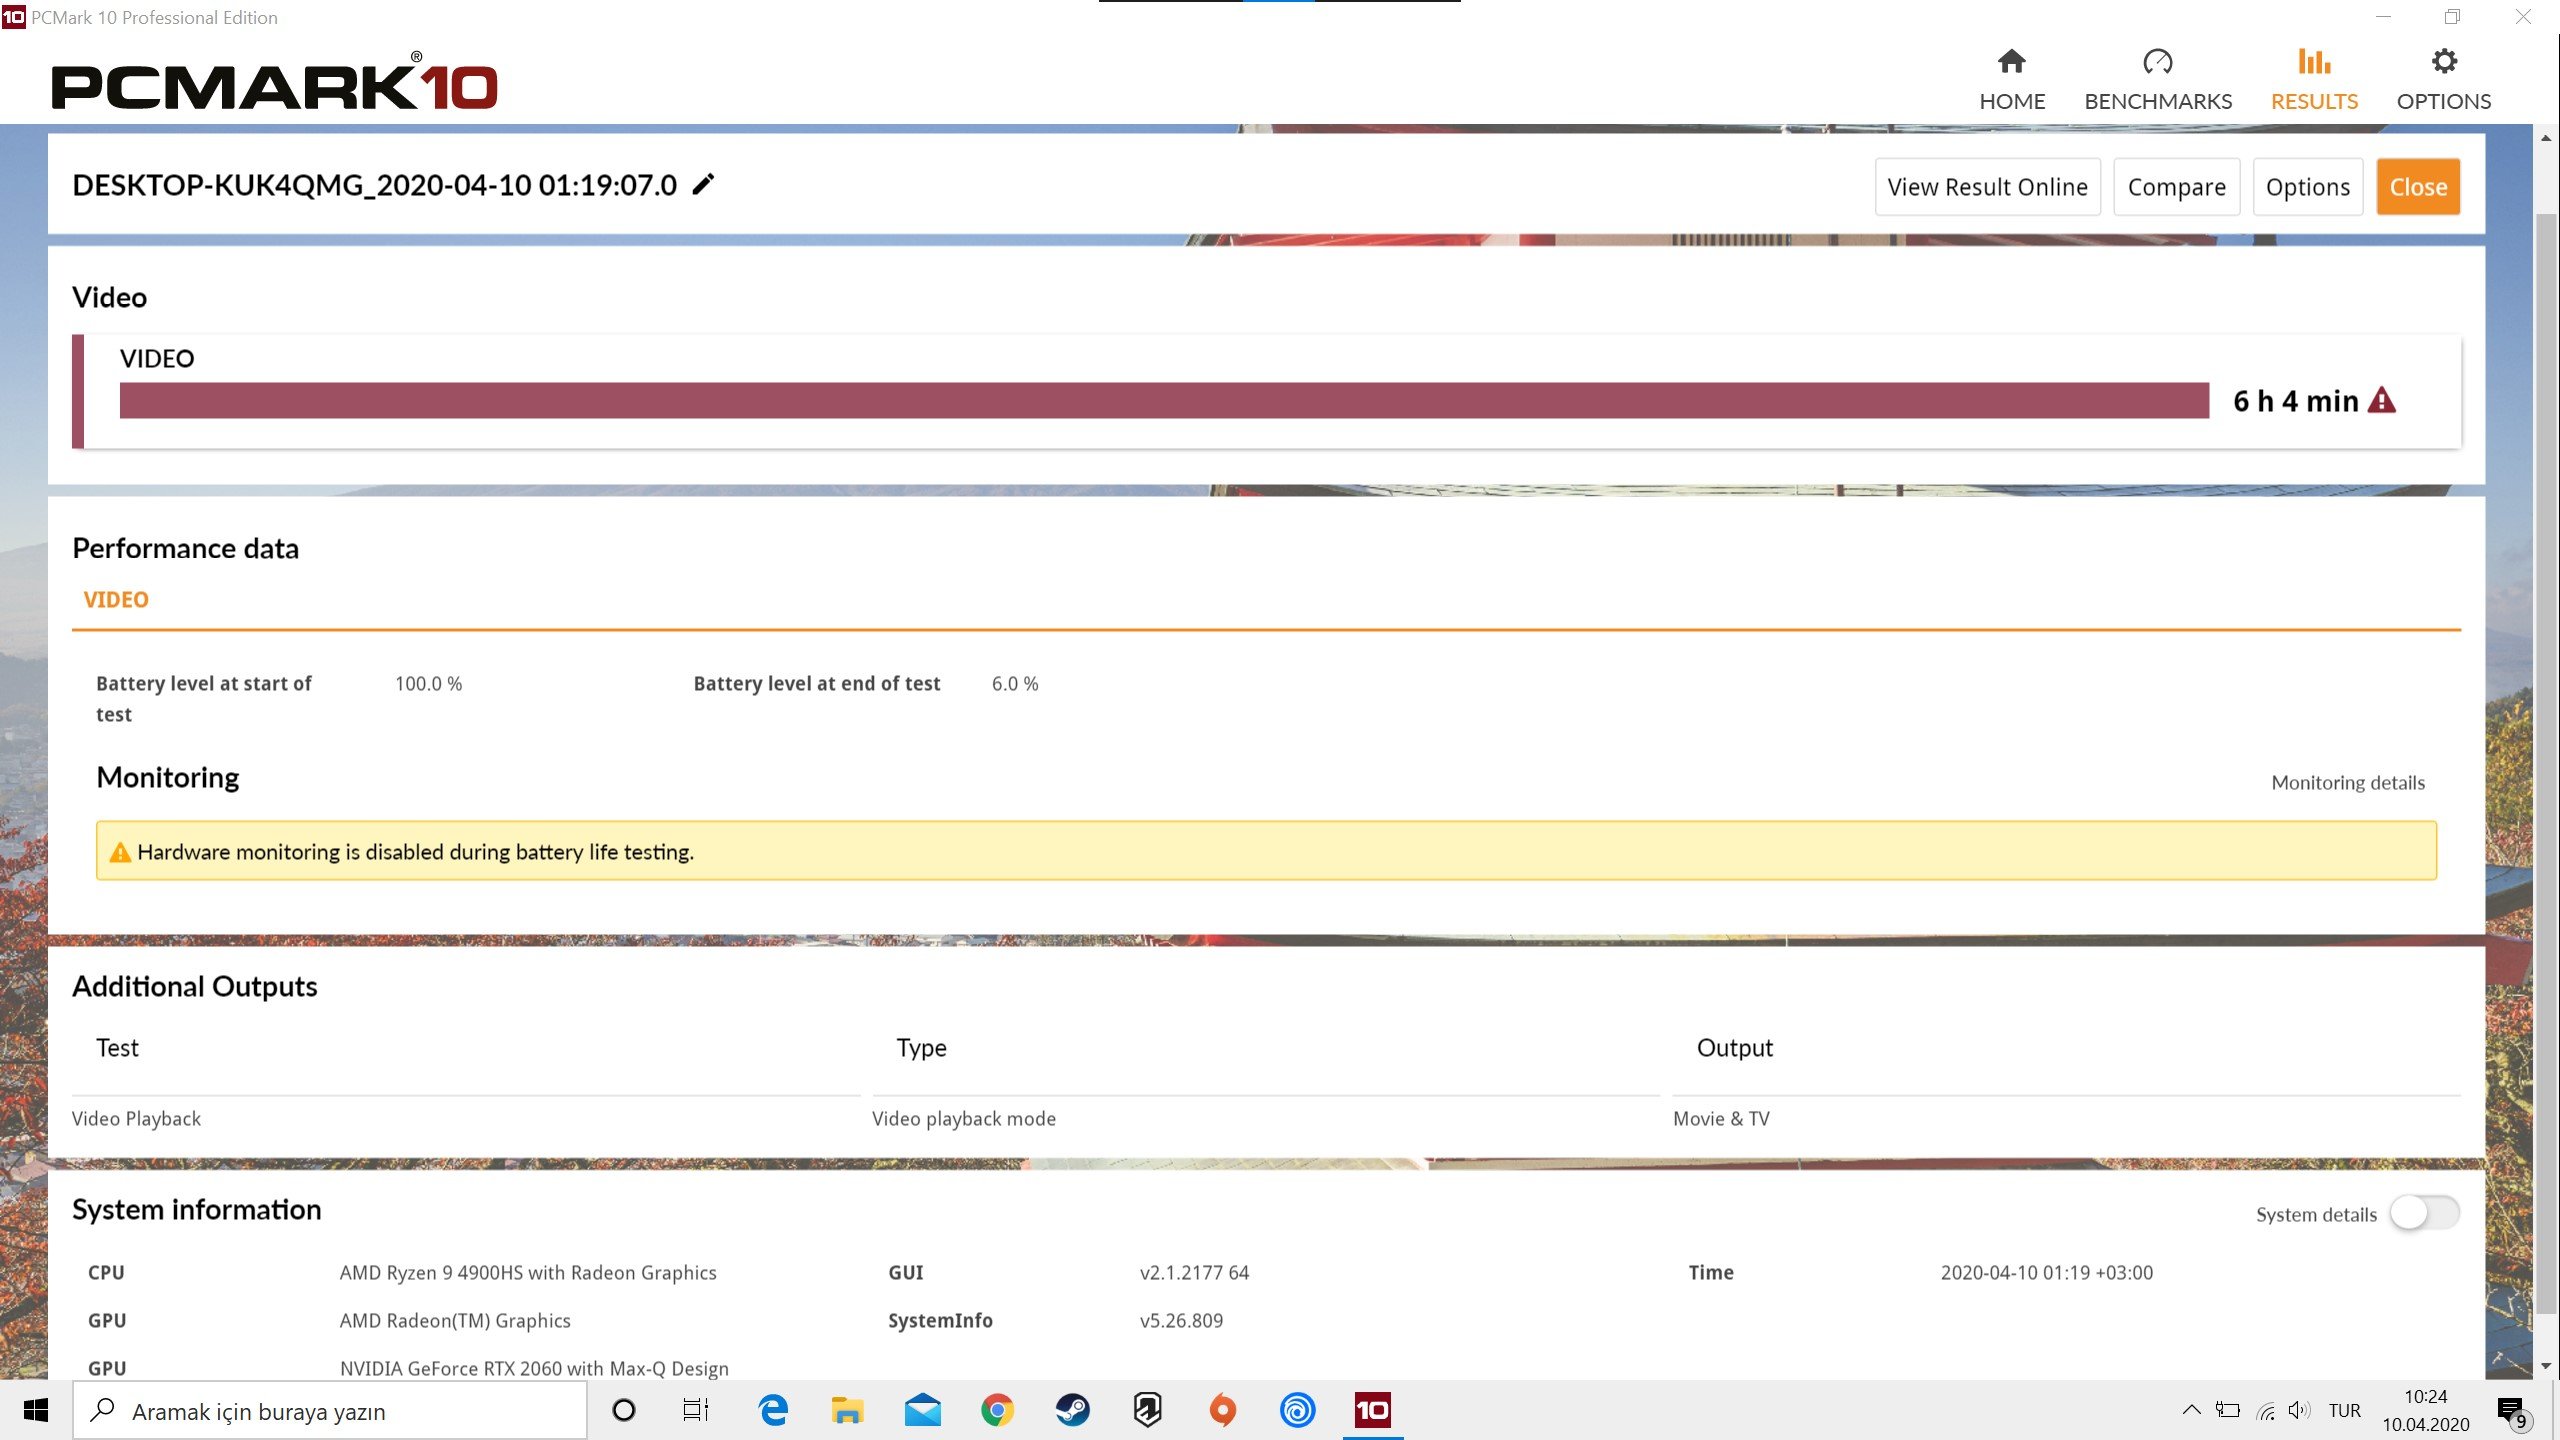2560x1440 pixels.
Task: Click the red warning triangle beside 6 h 4 min
Action: [2382, 401]
